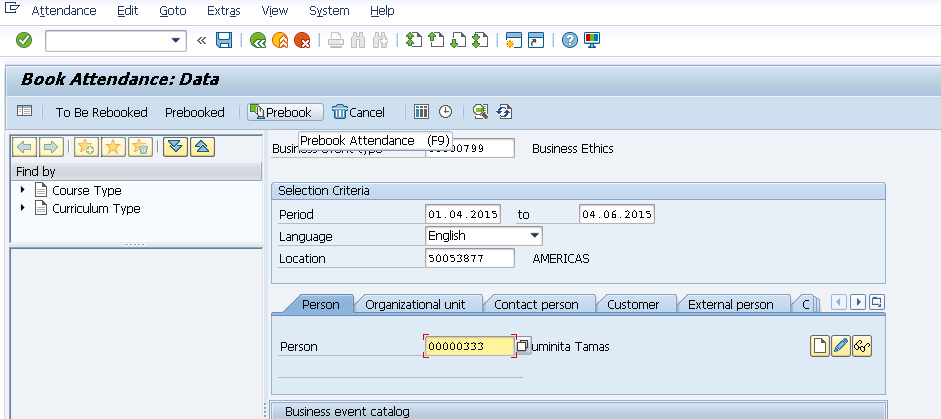This screenshot has height=419, width=941.
Task: Click the Expand All nodes icon
Action: click(x=175, y=147)
